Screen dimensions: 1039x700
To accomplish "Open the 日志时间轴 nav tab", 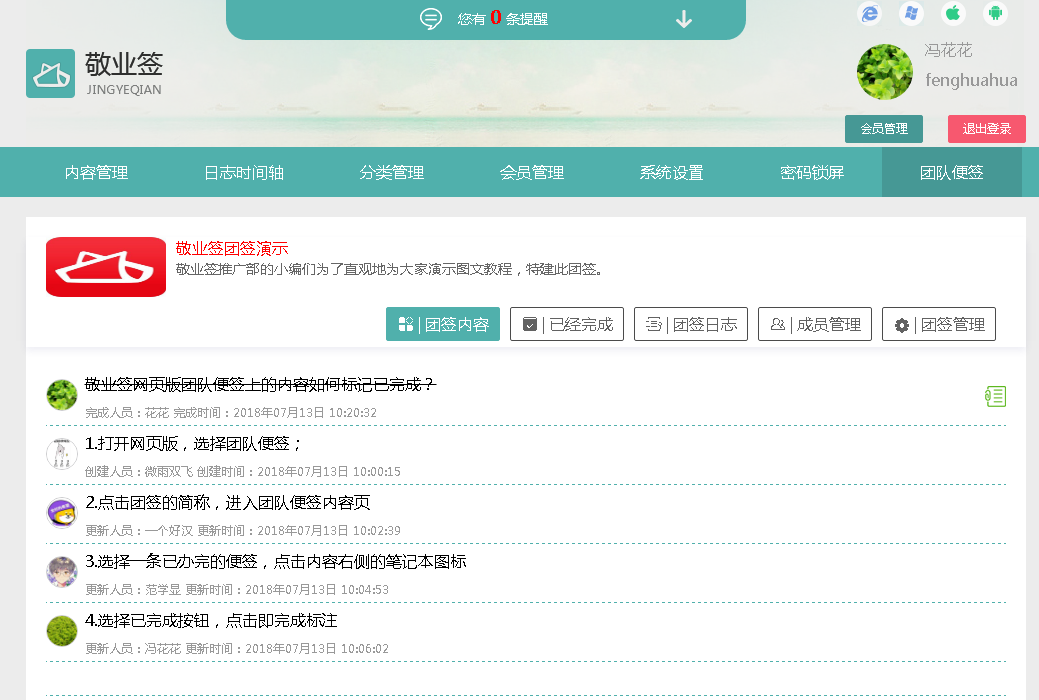I will 244,172.
